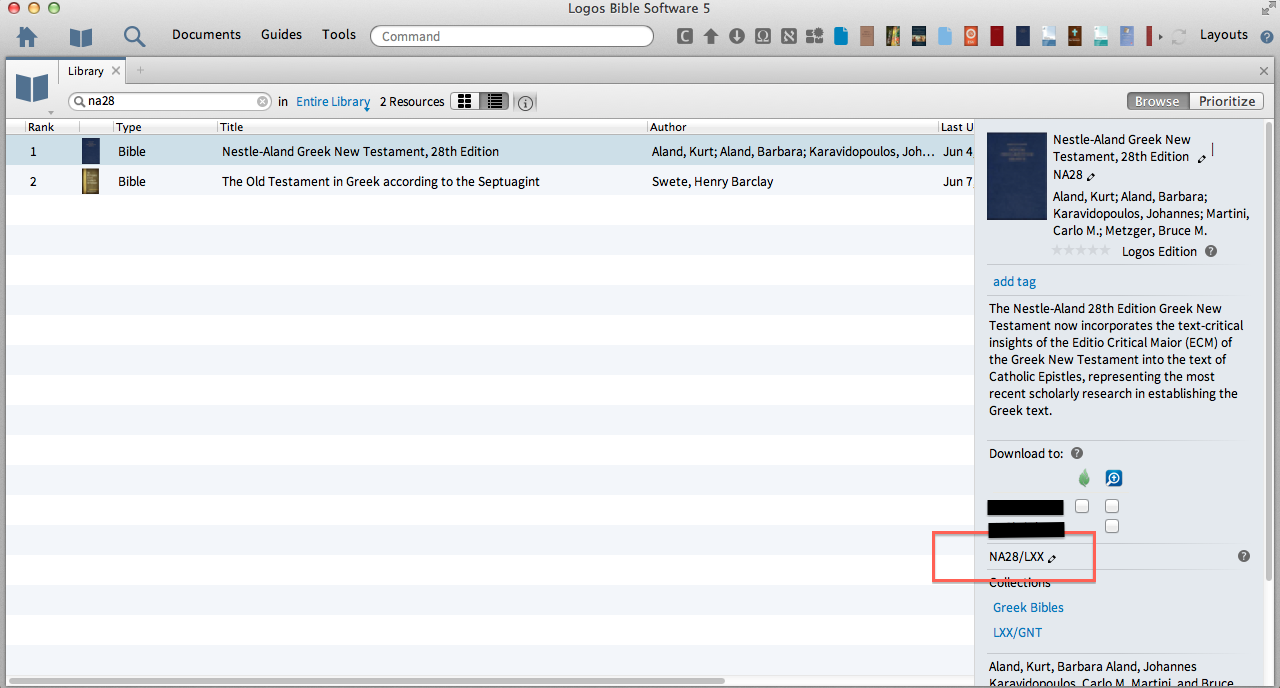Viewport: 1280px width, 688px height.
Task: Click the 'add tag' link
Action: pos(1014,282)
